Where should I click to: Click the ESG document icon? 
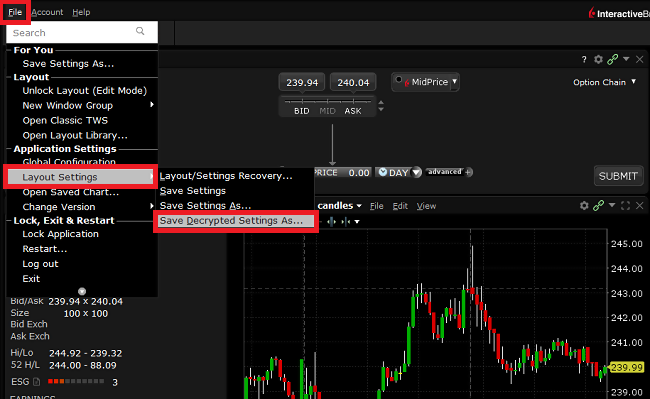pos(36,382)
